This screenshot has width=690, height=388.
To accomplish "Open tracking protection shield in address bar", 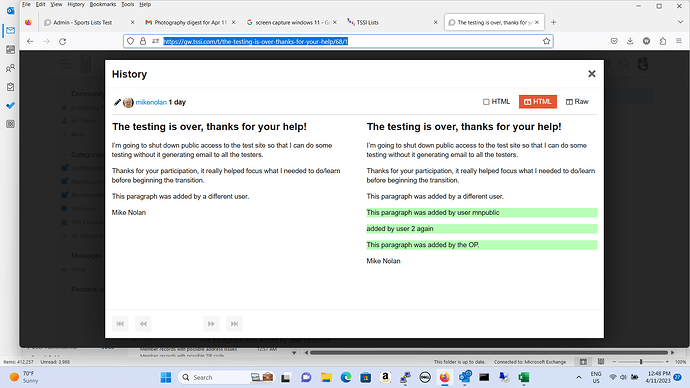I will [130, 41].
